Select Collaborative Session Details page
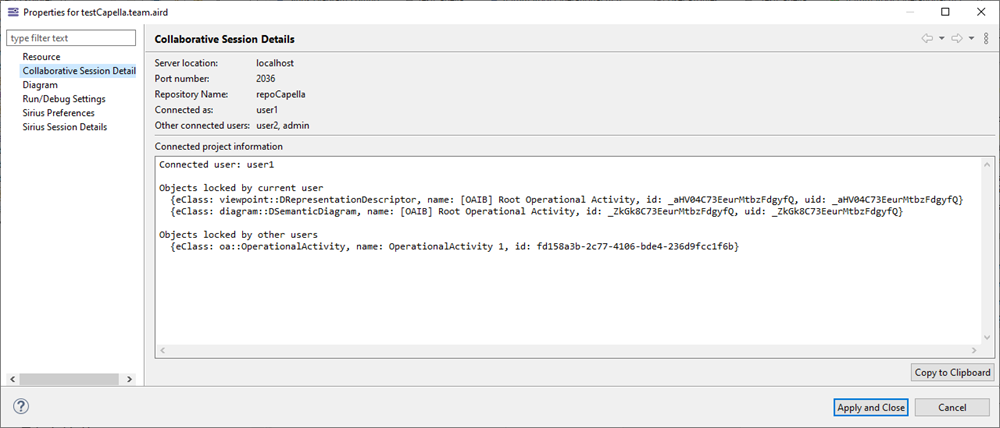The height and width of the screenshot is (428, 1000). (x=78, y=71)
